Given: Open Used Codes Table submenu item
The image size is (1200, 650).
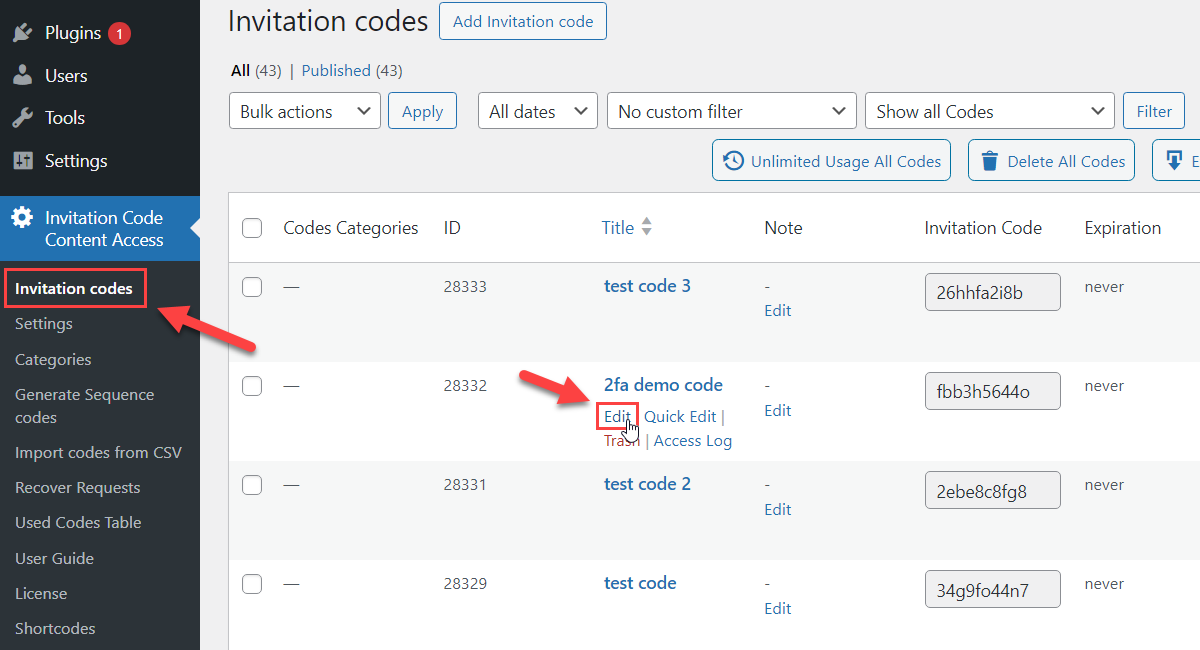Looking at the screenshot, I should pyautogui.click(x=78, y=523).
